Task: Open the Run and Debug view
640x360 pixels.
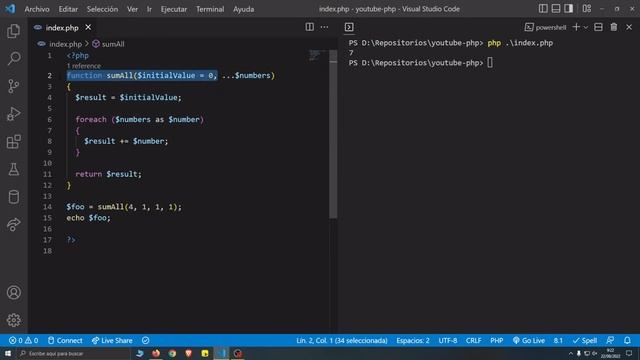Action: 13,114
